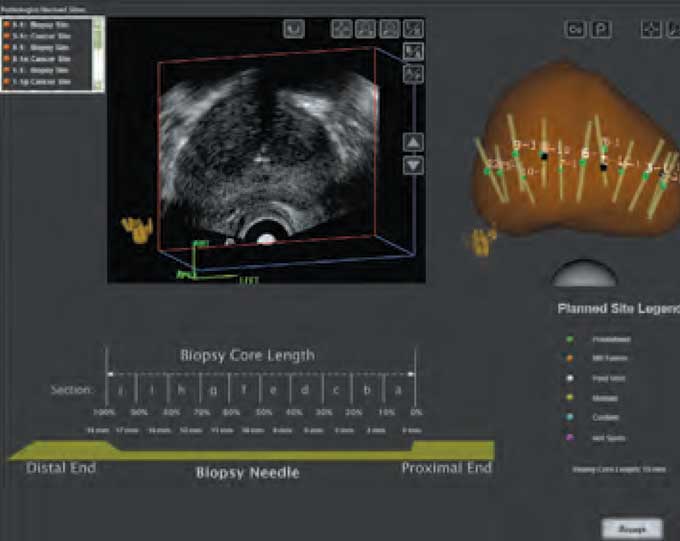Click the third icon in the ultrasound top toolbar
This screenshot has width=680, height=541.
366,29
